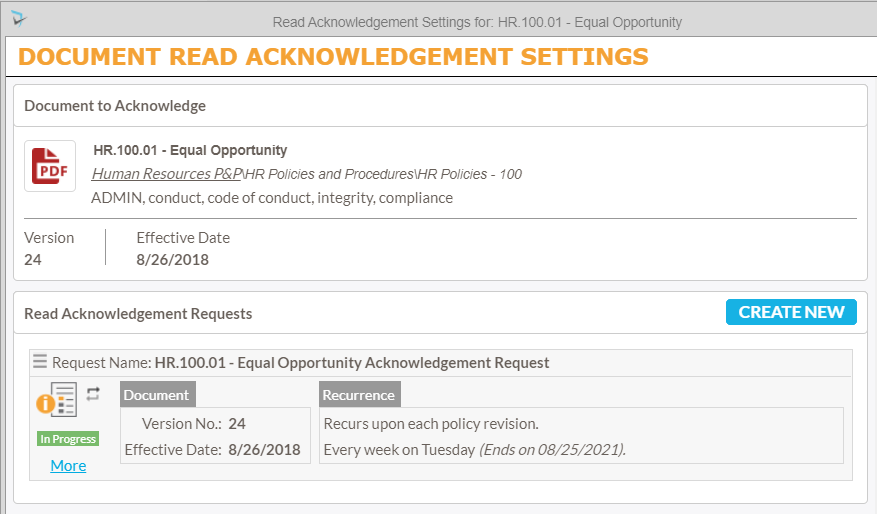
Task: Click the red PDF document icon
Action: [x=50, y=166]
